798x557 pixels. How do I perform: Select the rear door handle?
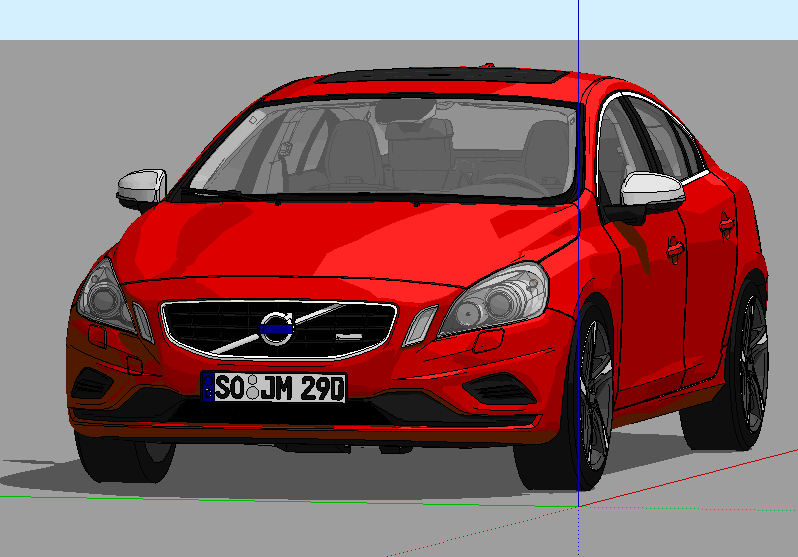tap(727, 225)
